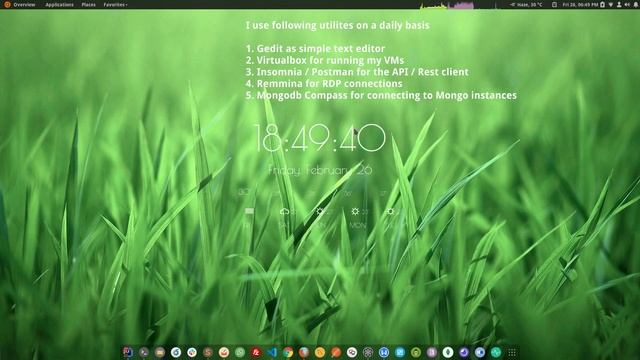Open the blue W circle dock icon

(384, 352)
